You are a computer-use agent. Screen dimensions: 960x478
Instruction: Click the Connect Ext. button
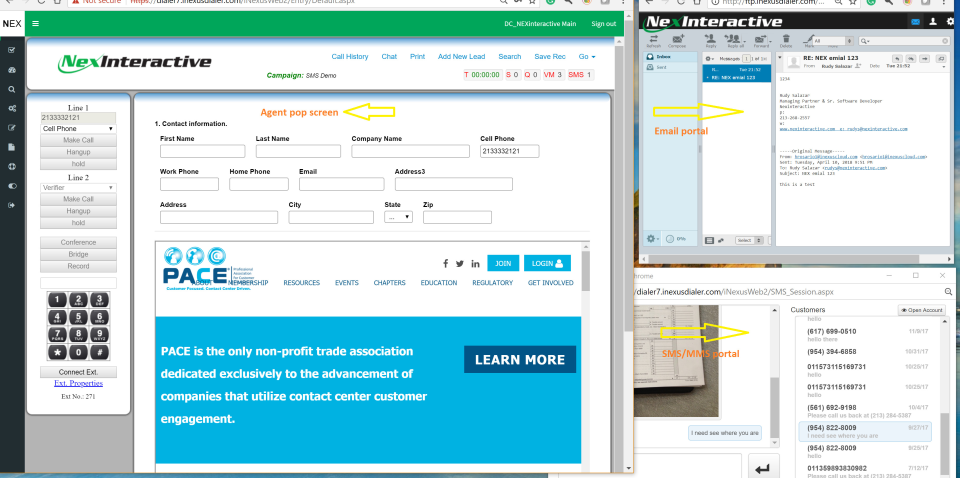tap(78, 372)
